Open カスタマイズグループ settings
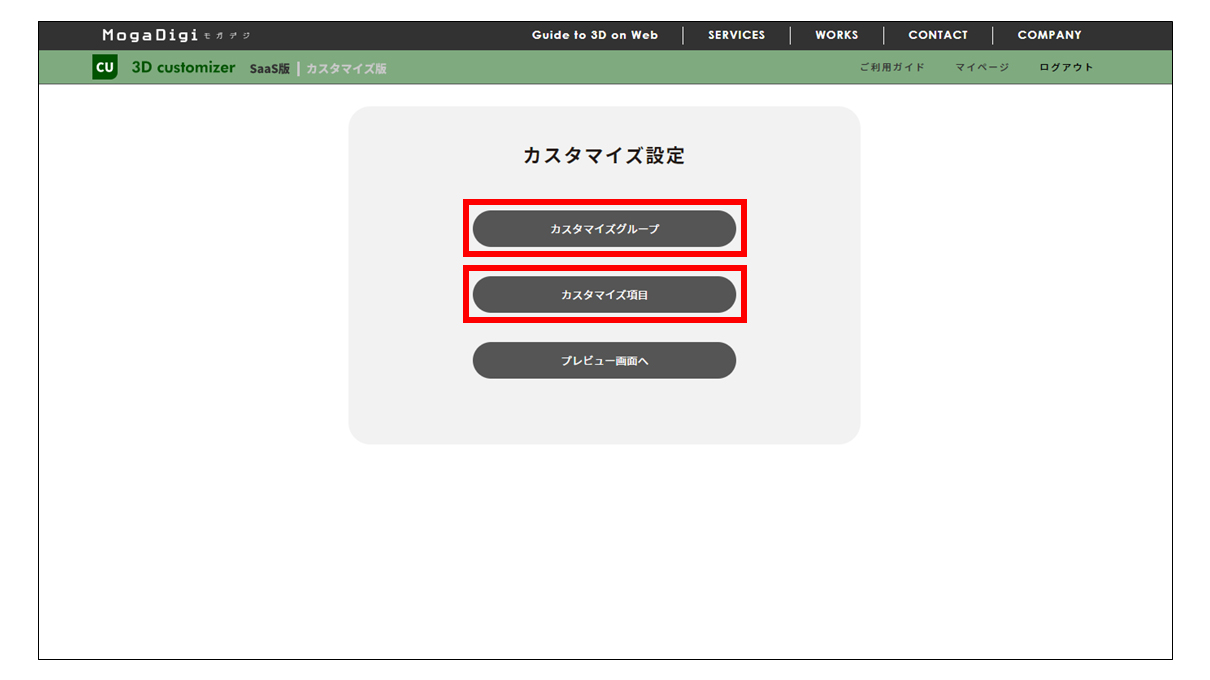This screenshot has width=1210, height=680. (x=604, y=229)
